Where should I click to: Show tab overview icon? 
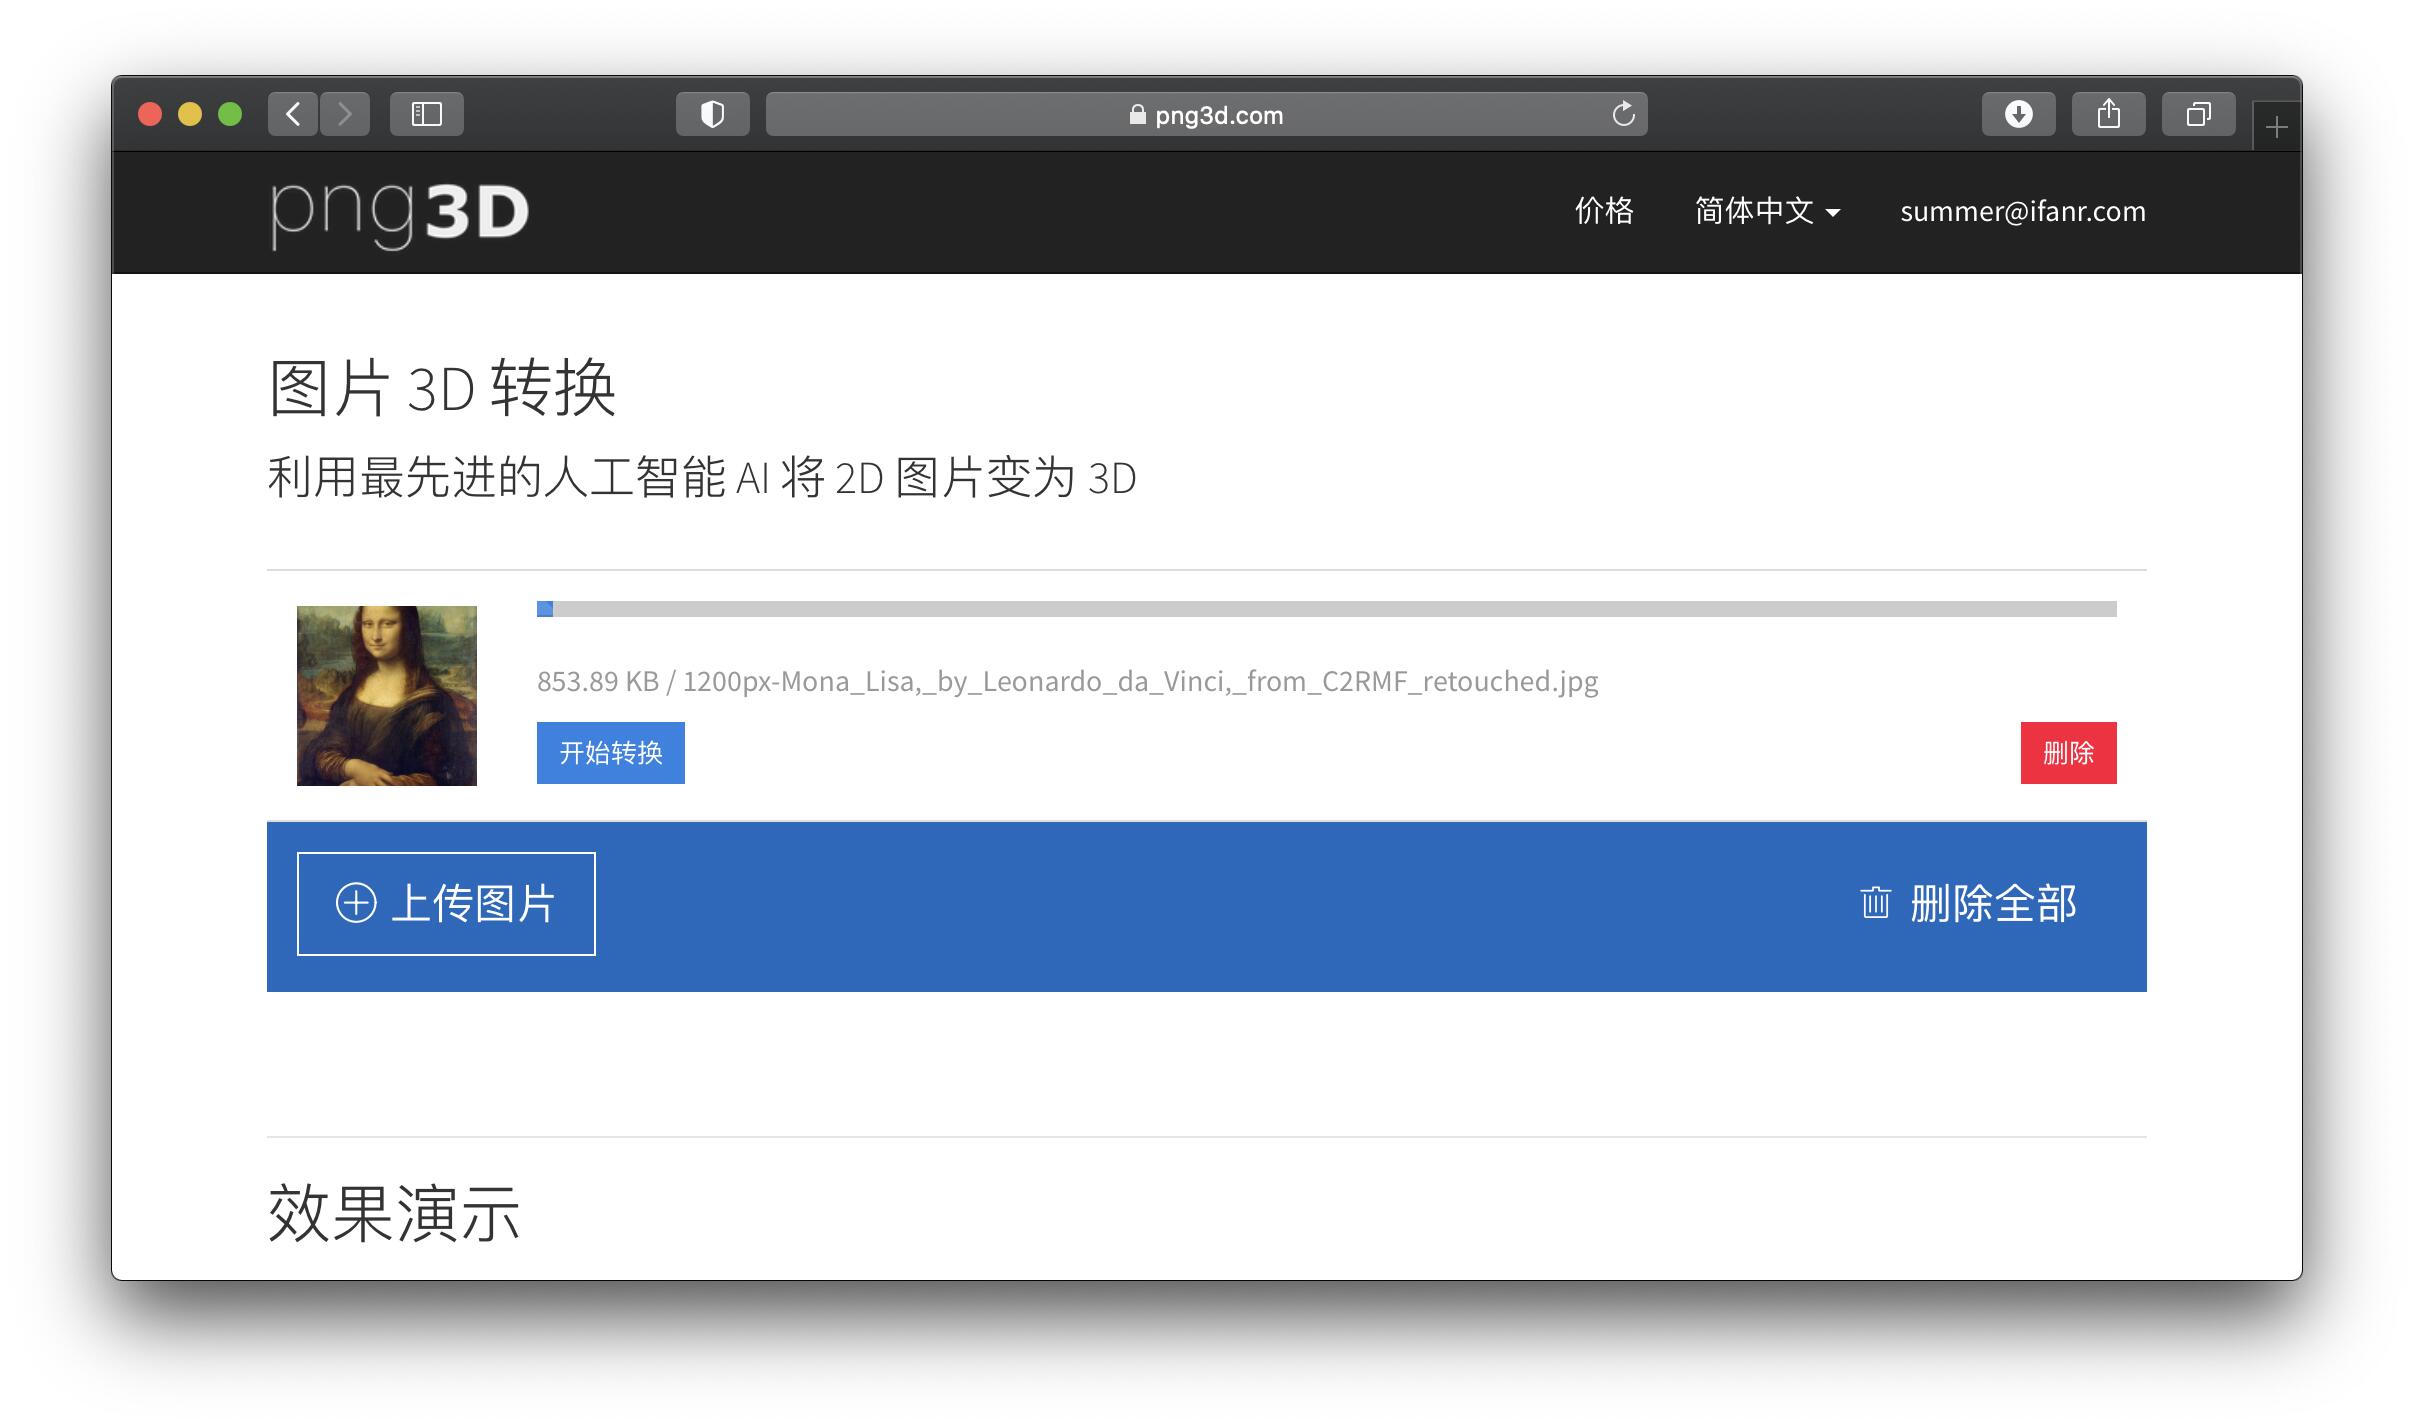pos(2198,114)
